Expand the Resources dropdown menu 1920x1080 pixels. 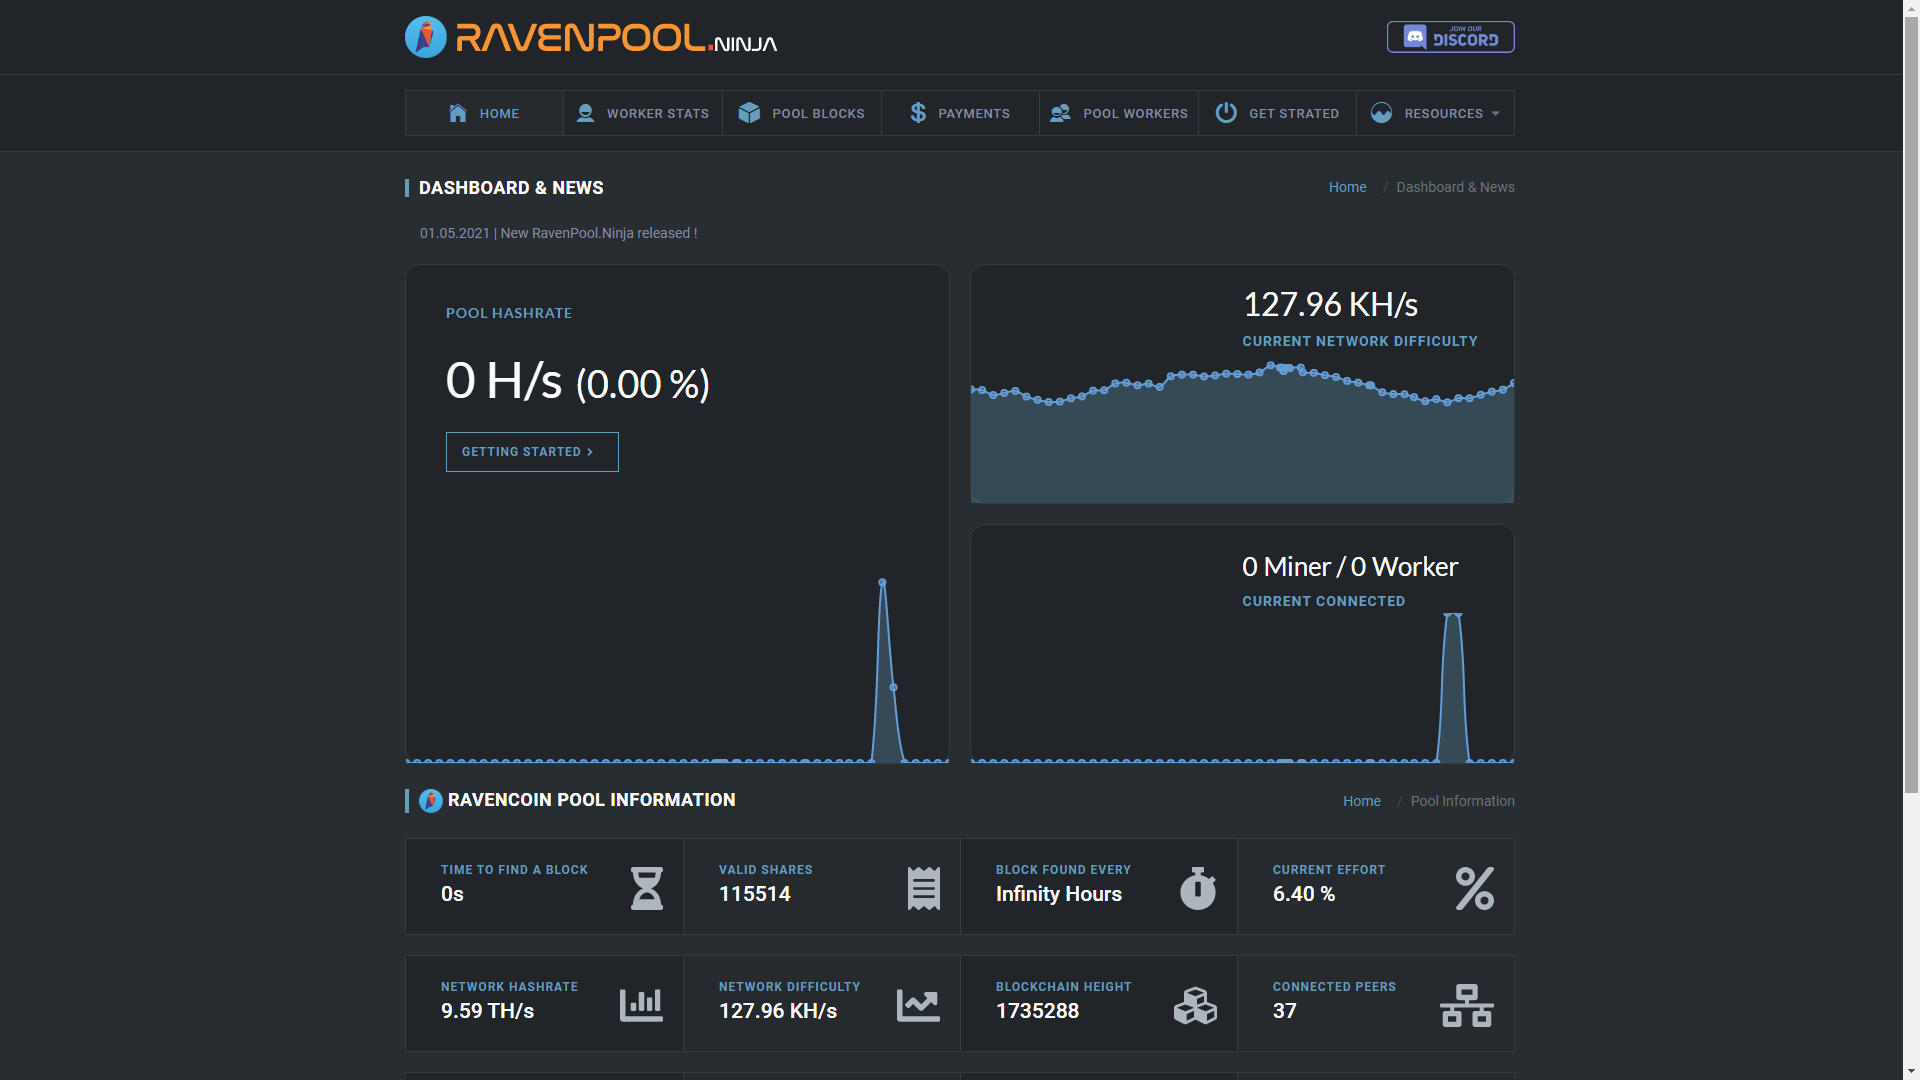tap(1435, 113)
